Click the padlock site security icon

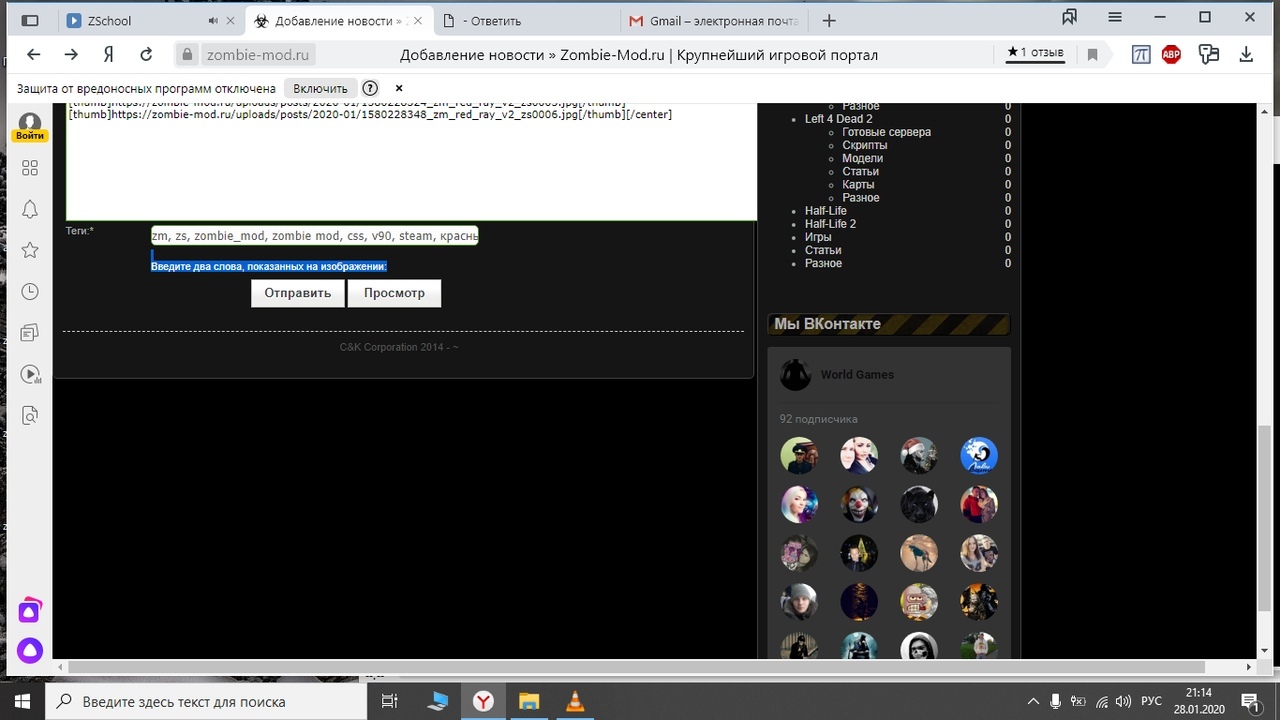(187, 55)
